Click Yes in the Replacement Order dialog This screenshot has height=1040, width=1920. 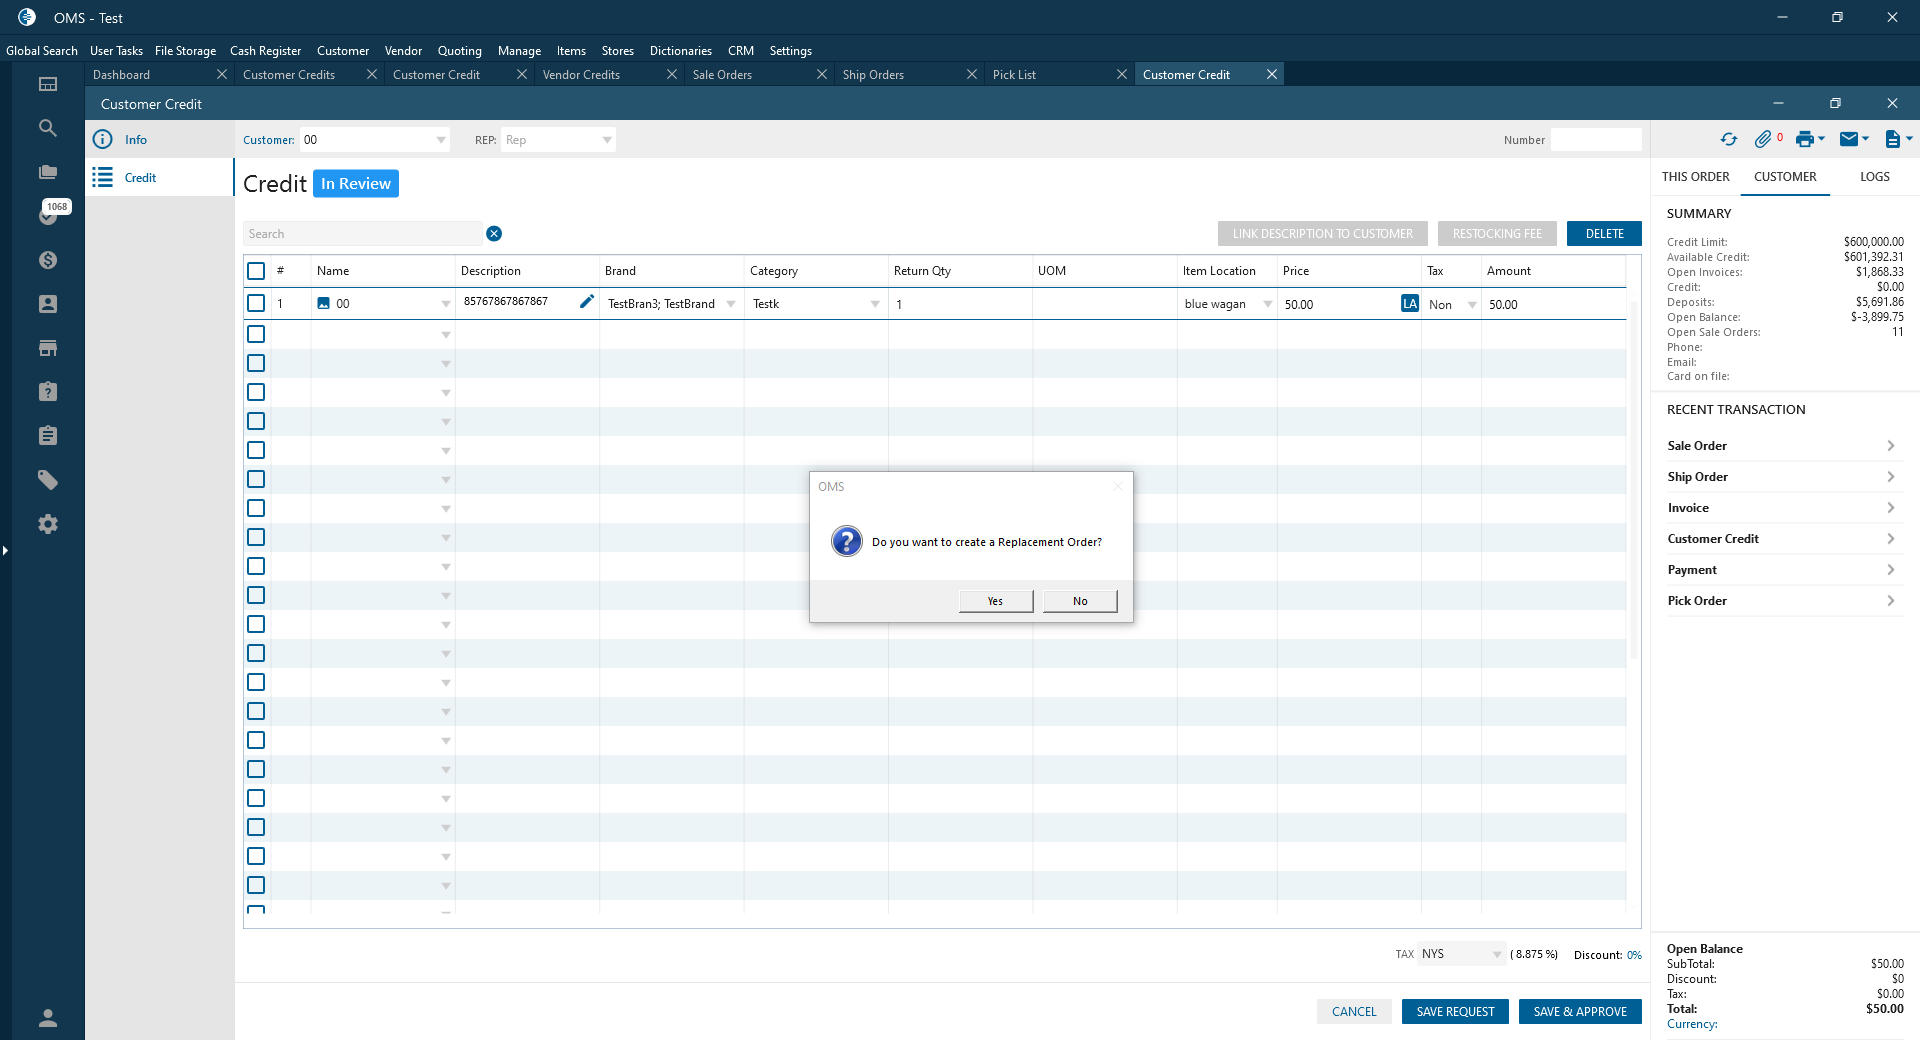[x=996, y=601]
